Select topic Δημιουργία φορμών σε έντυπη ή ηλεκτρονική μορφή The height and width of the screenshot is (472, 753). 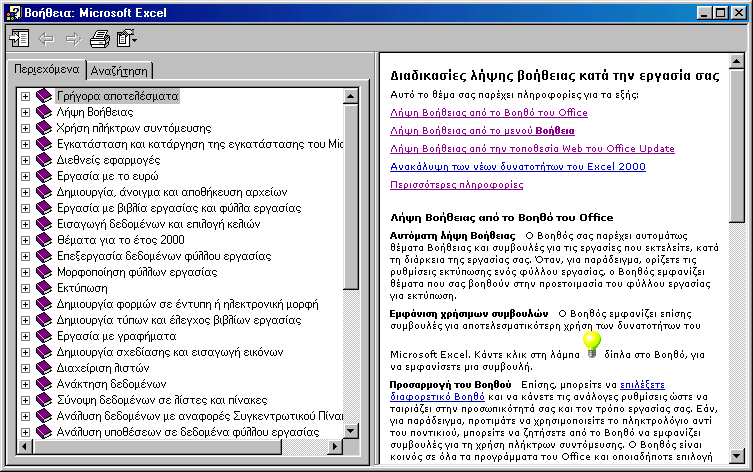(187, 304)
